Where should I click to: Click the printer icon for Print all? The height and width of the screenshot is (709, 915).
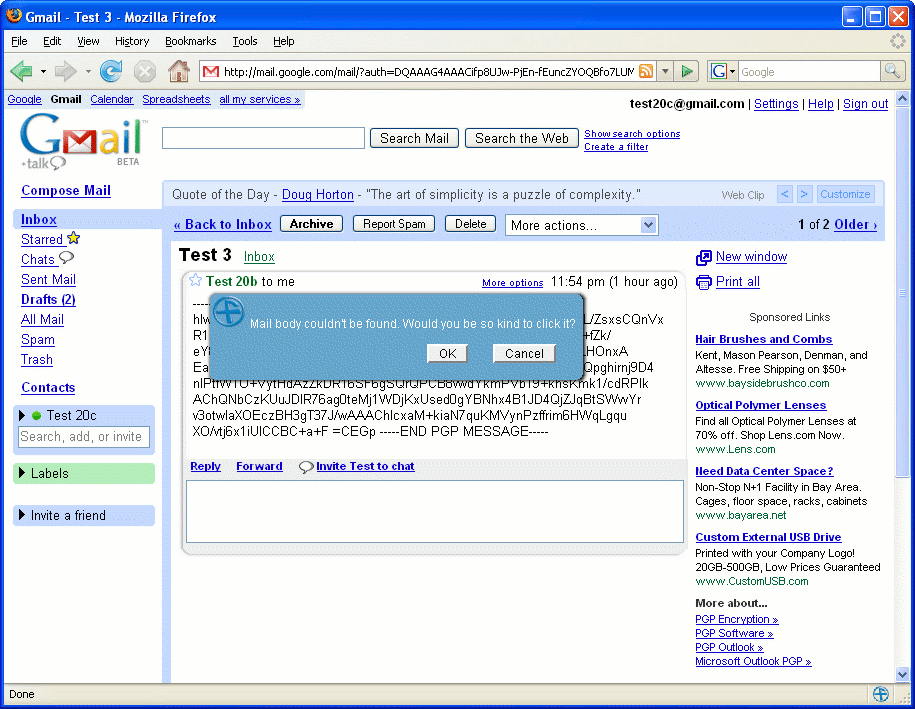(704, 282)
